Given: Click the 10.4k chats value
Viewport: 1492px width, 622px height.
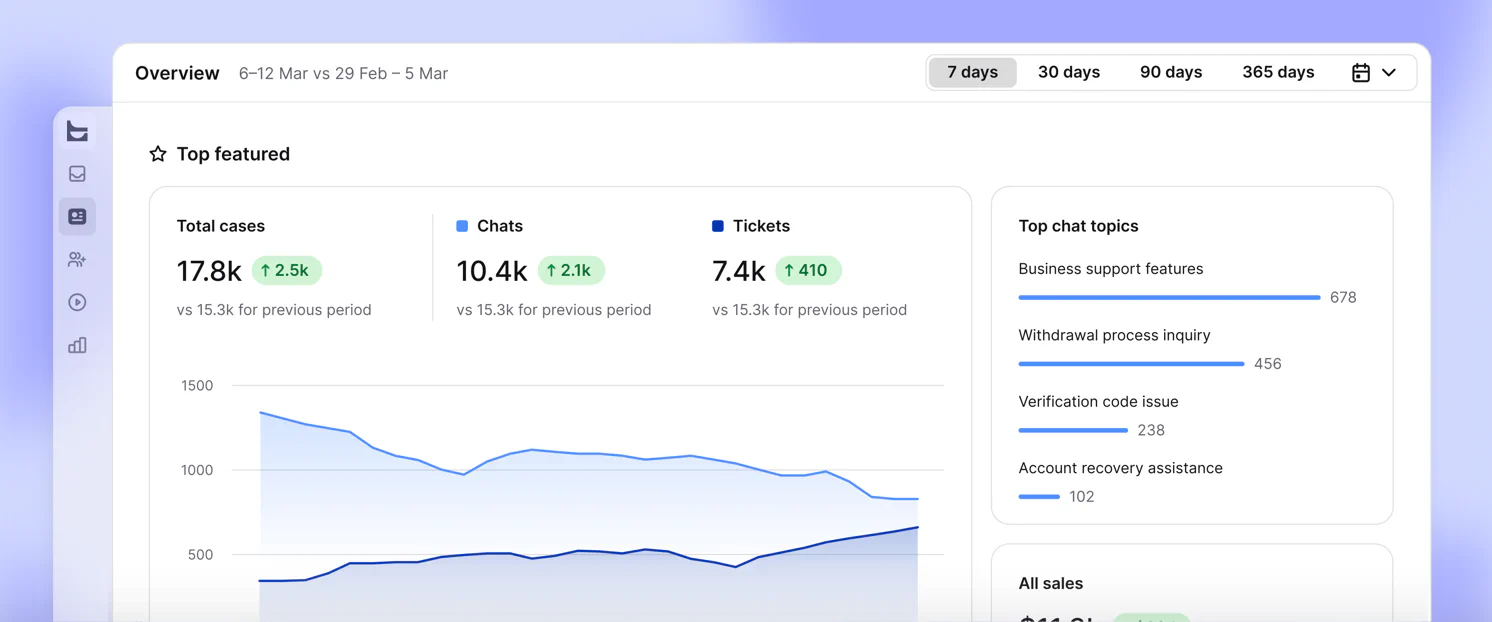Looking at the screenshot, I should [492, 271].
